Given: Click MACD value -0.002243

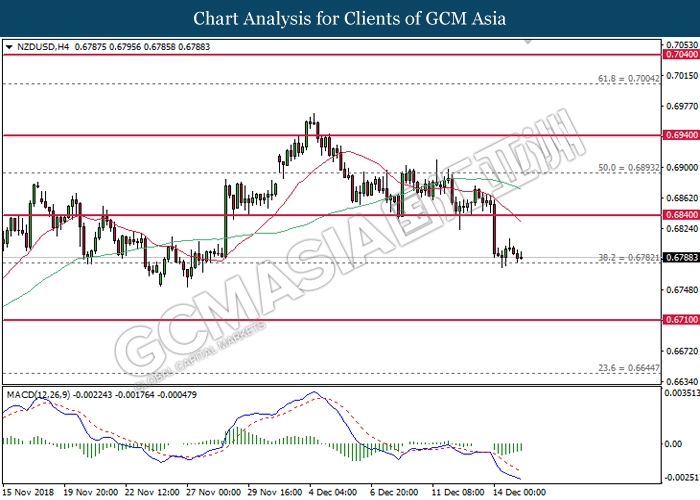Looking at the screenshot, I should coord(93,395).
